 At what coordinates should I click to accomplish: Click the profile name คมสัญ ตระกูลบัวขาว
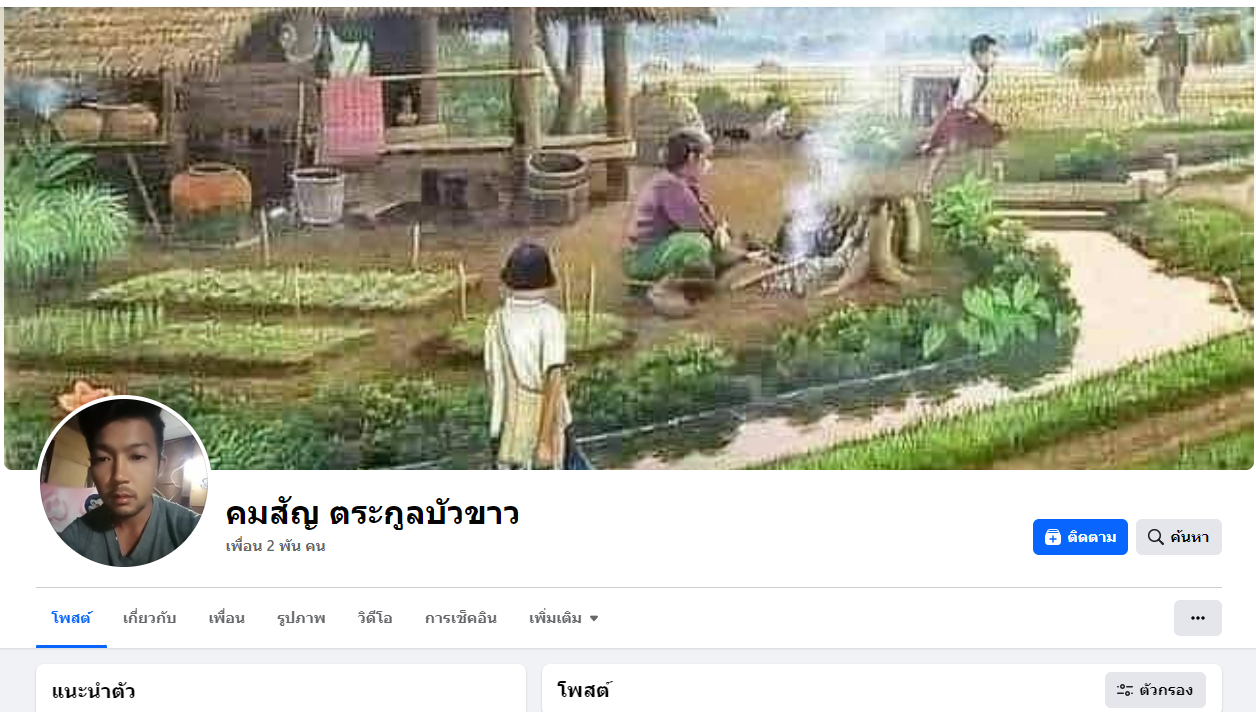click(x=372, y=513)
